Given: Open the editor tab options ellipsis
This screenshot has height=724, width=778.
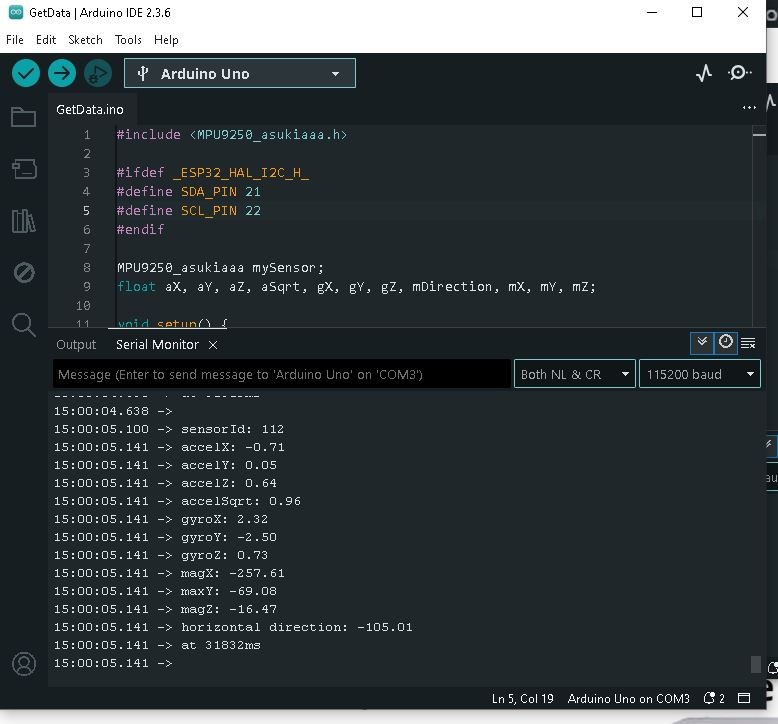Looking at the screenshot, I should pos(749,108).
